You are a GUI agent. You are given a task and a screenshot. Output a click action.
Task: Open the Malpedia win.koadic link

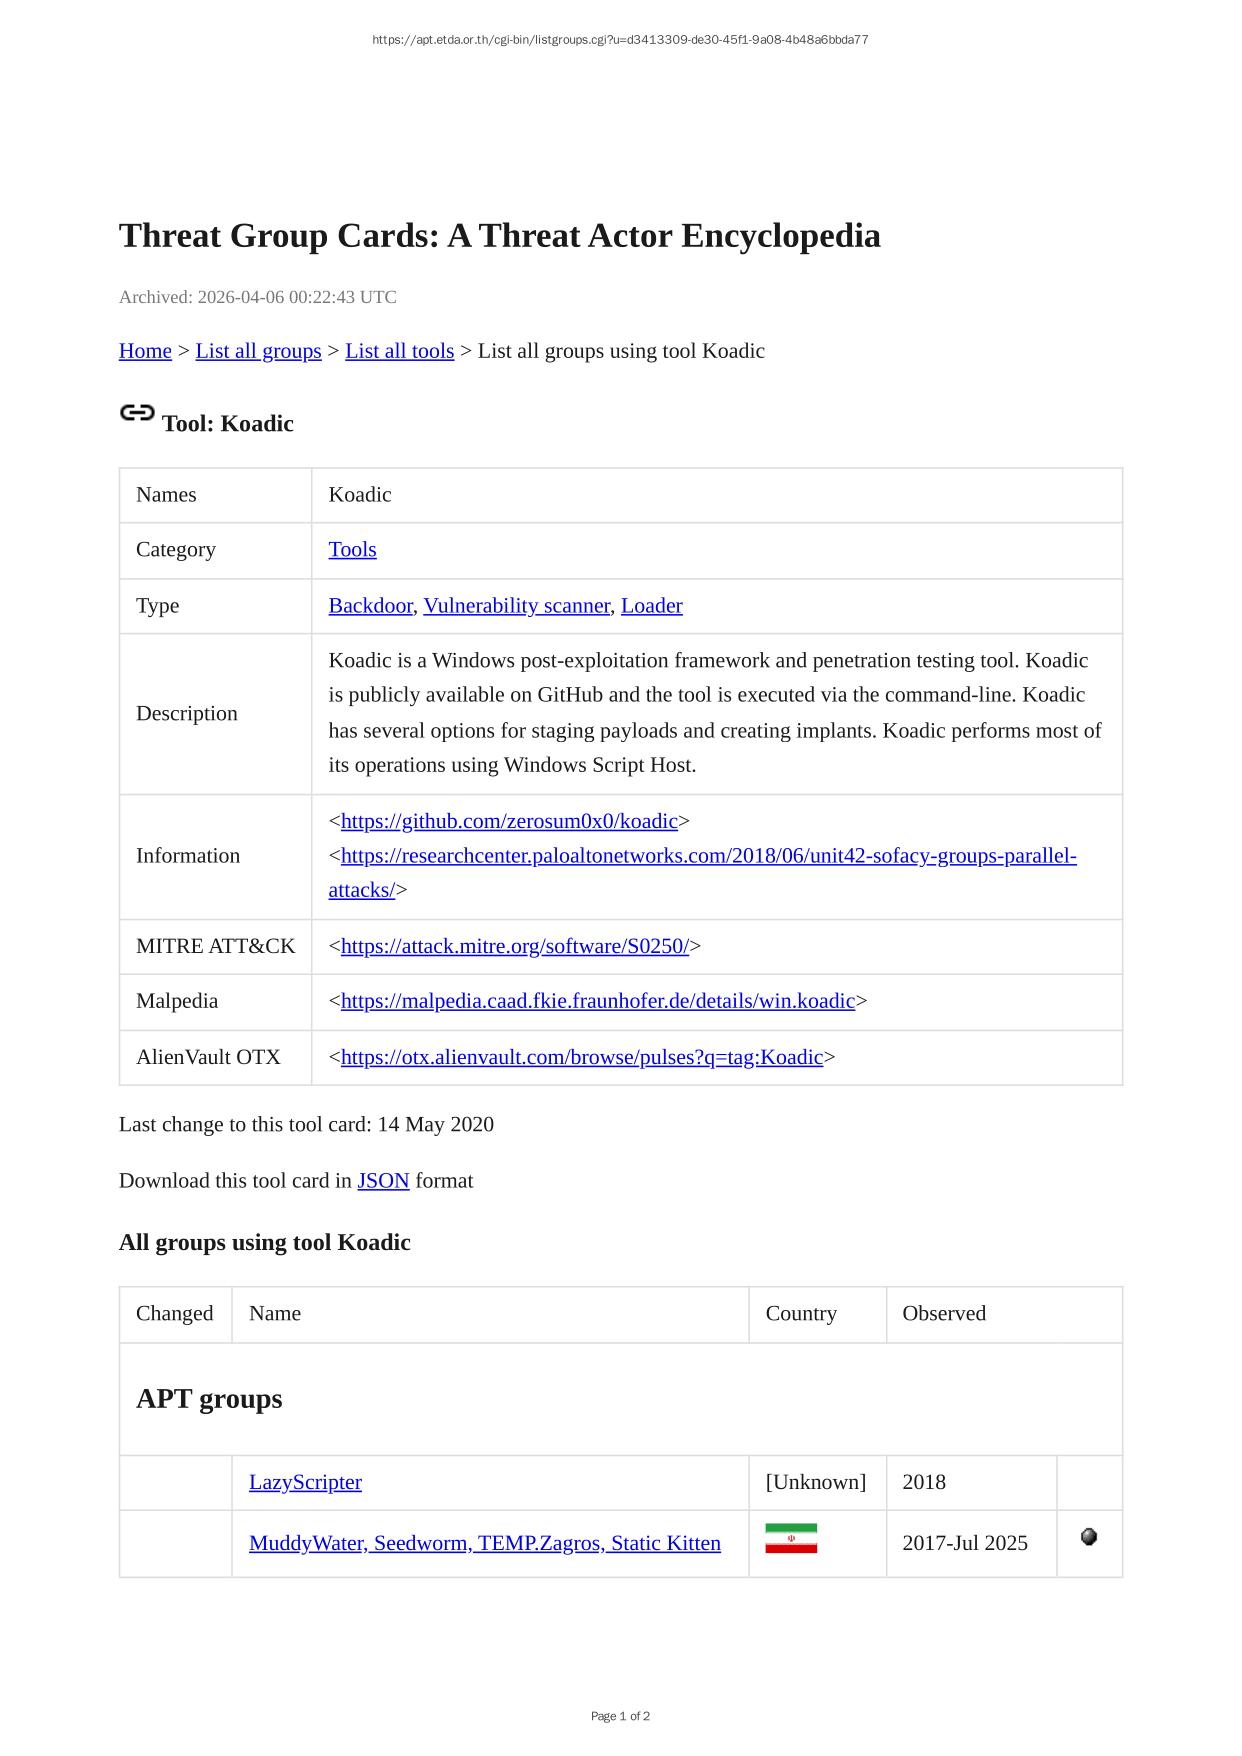click(x=597, y=1001)
